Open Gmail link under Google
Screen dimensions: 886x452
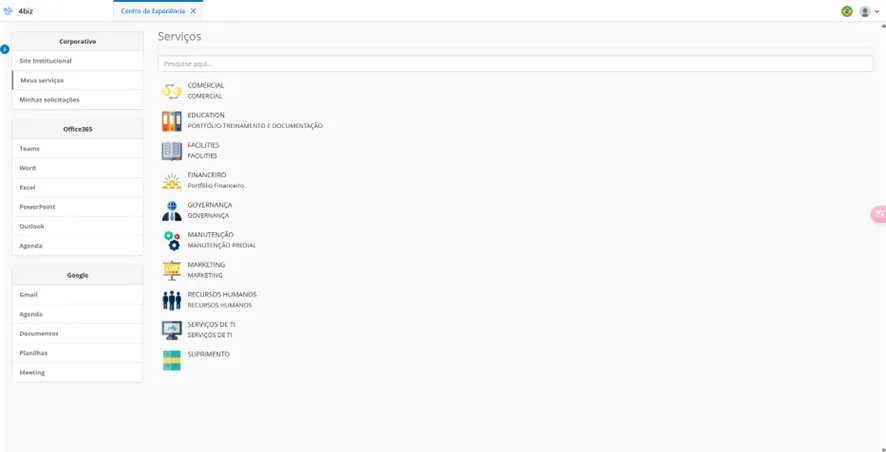[77, 294]
